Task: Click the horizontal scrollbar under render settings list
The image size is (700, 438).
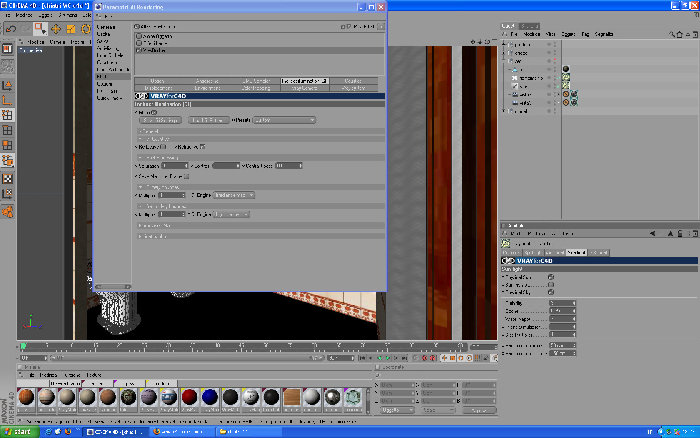Action: point(113,287)
